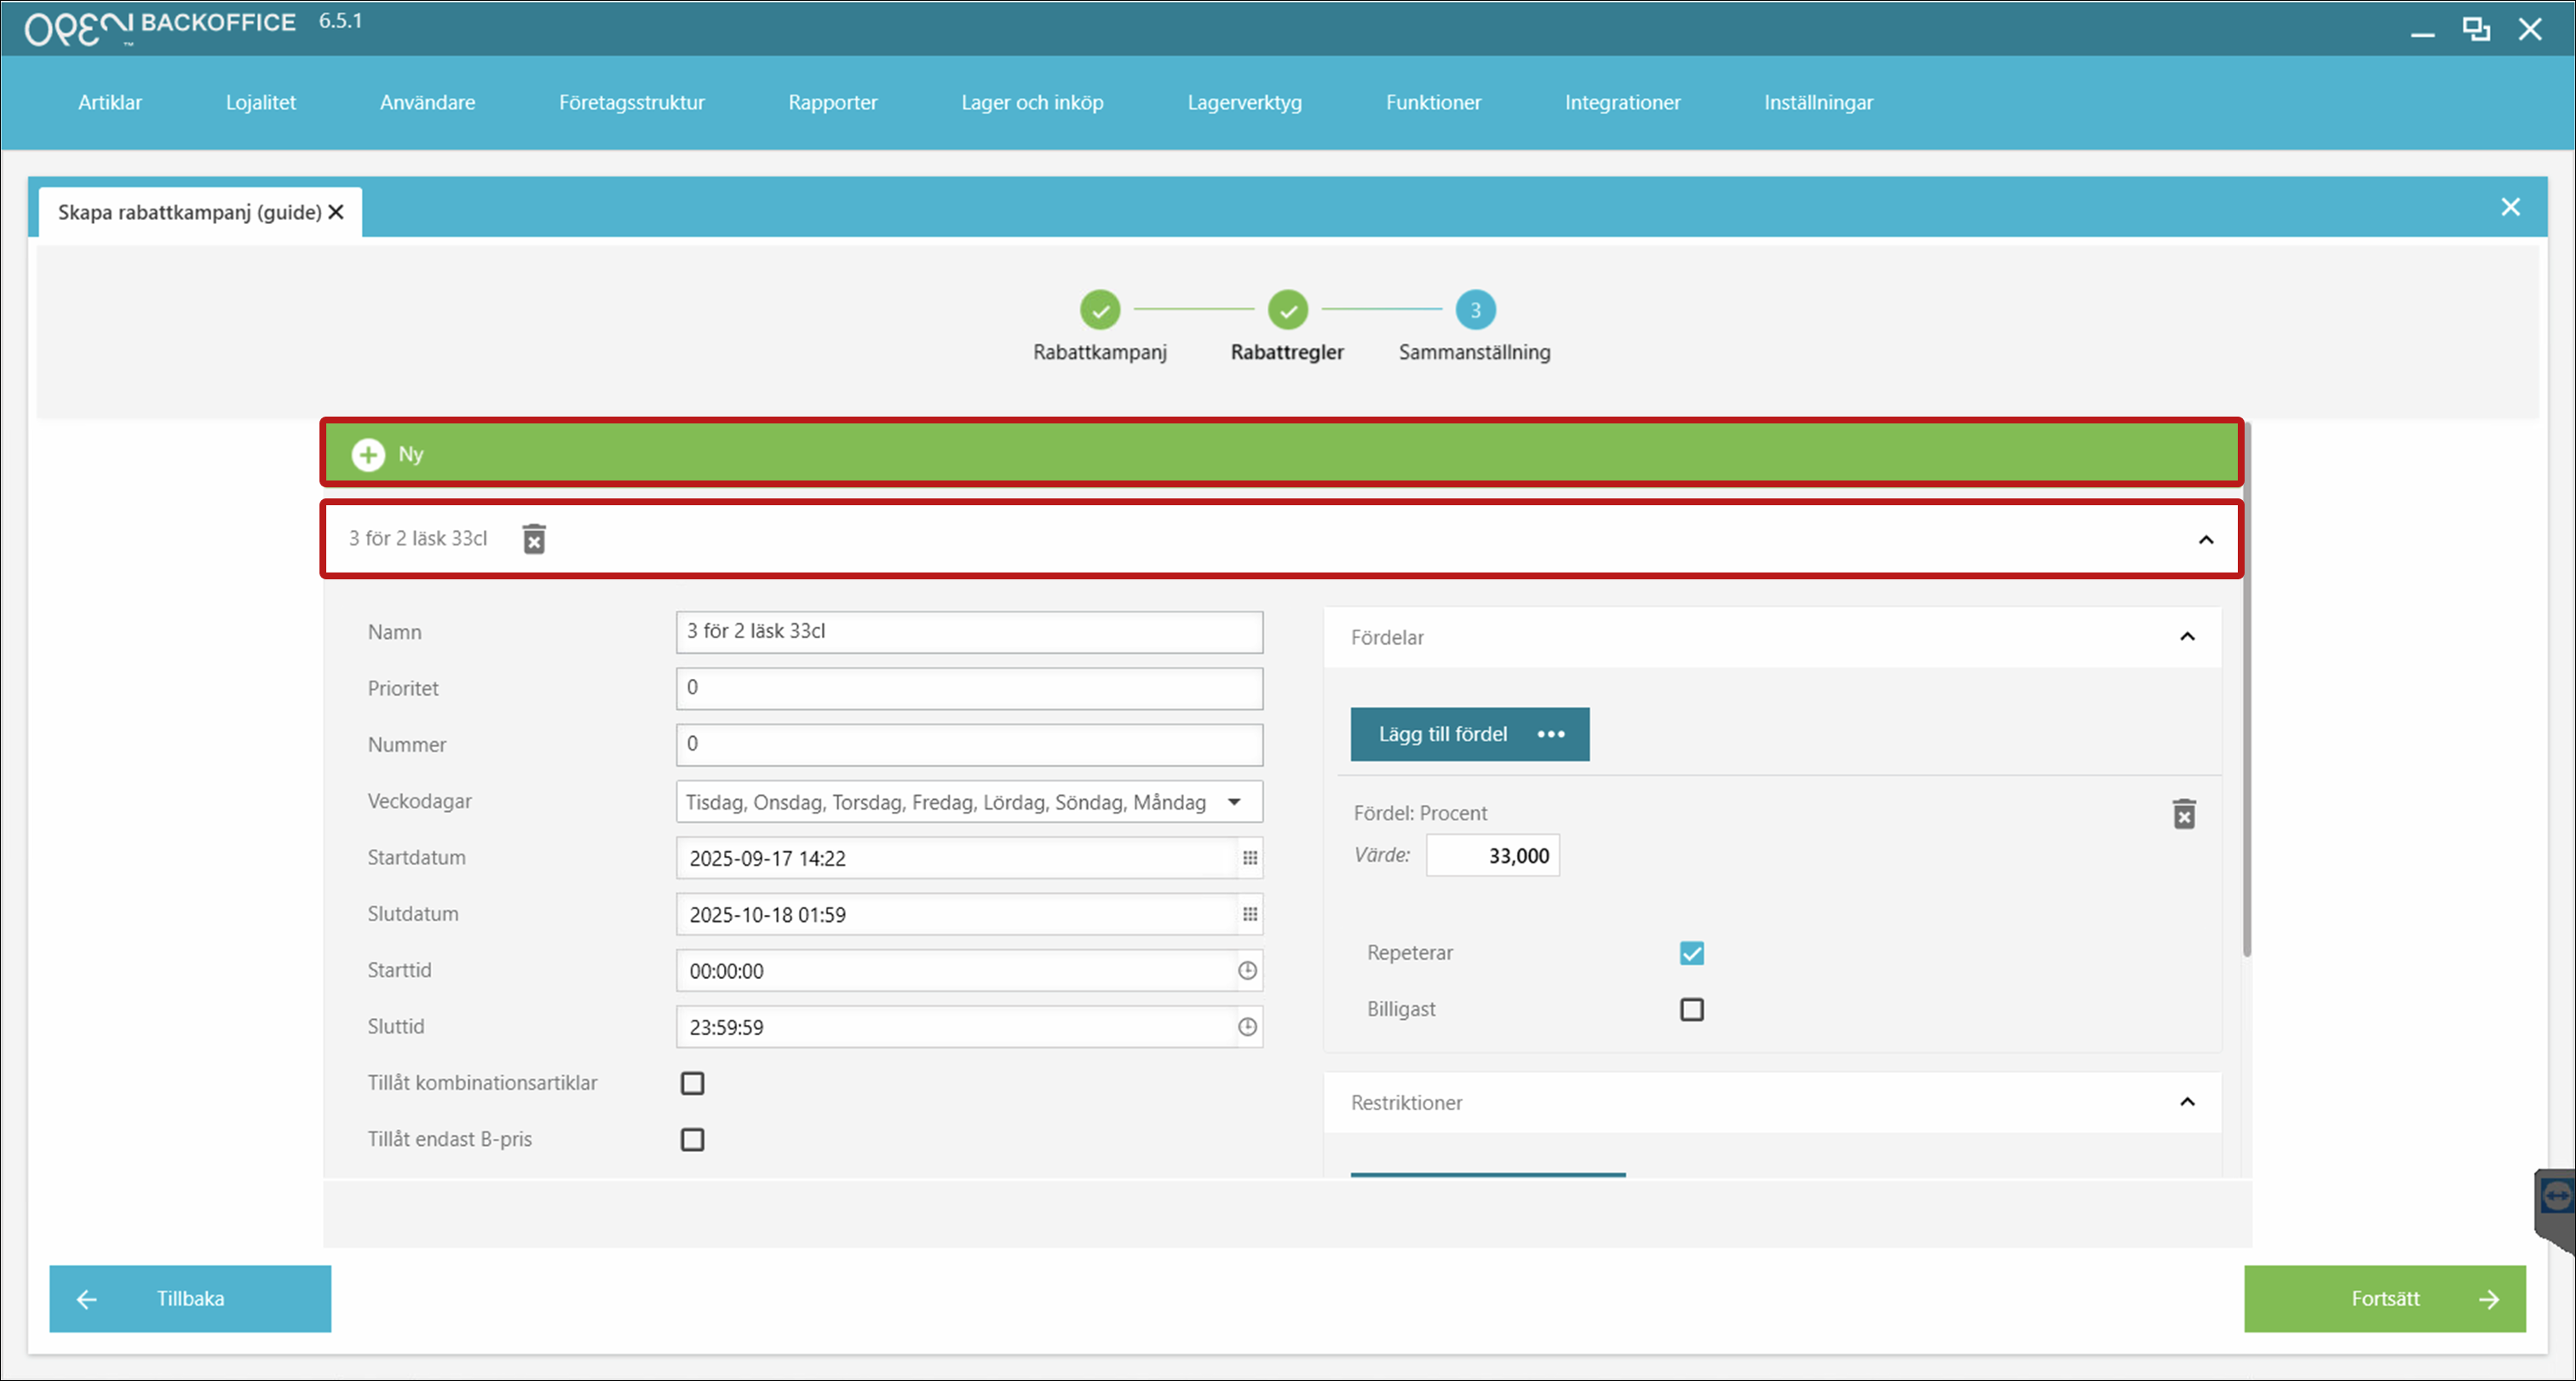Click the Rabattkampanj step checkmark circle
Screen dimensions: 2576x1381
(1100, 310)
